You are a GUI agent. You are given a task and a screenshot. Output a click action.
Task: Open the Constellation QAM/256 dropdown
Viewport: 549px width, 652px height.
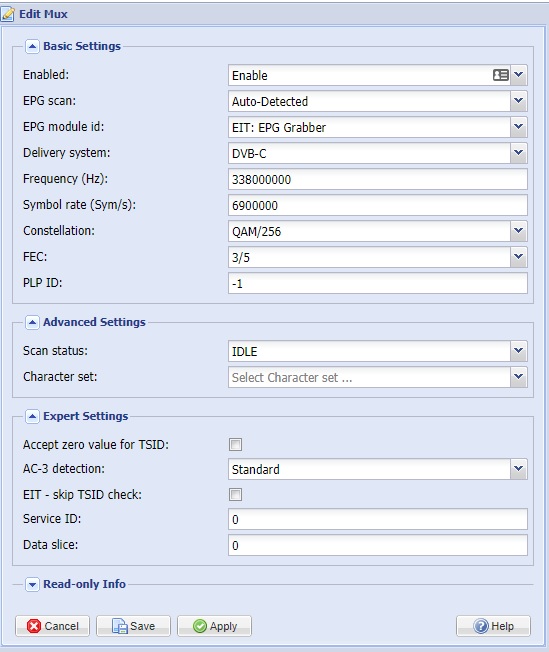(519, 231)
